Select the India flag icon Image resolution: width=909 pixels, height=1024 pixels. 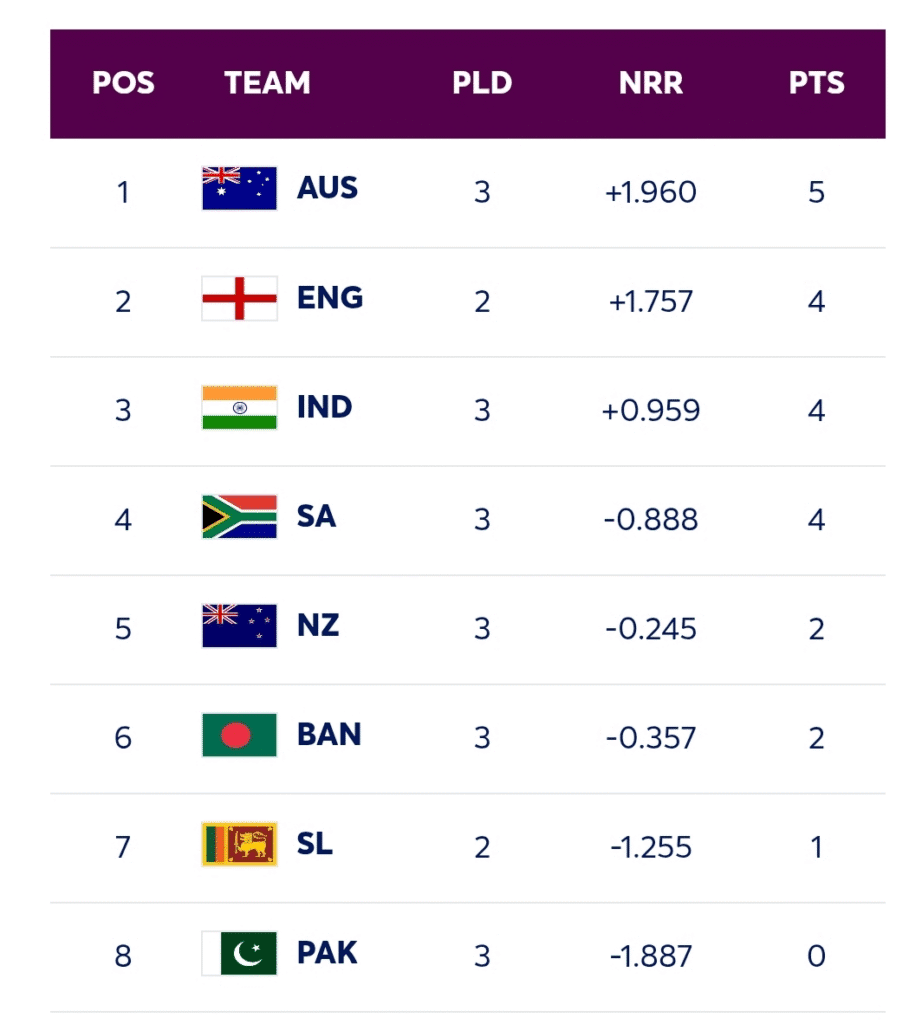coord(239,408)
